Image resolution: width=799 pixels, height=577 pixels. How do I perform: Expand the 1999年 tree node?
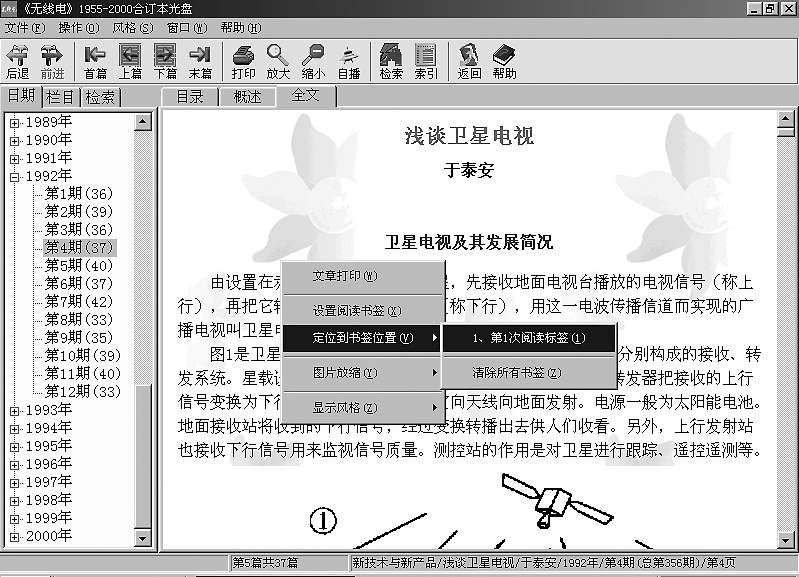tap(14, 519)
